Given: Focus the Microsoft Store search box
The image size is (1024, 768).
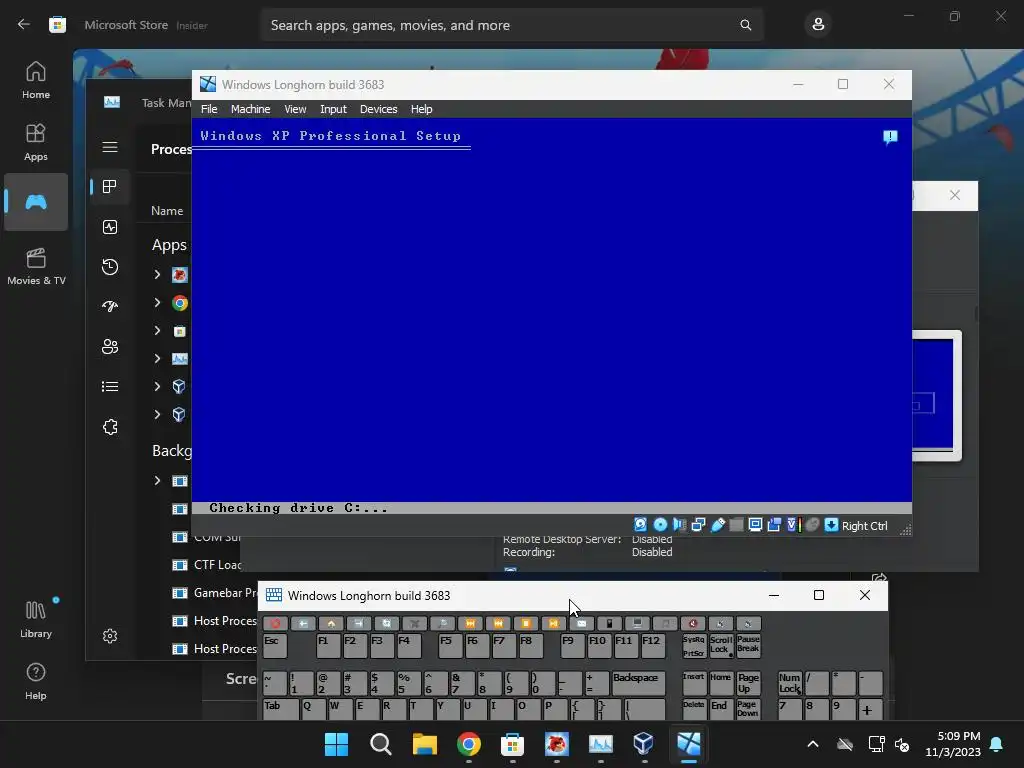Looking at the screenshot, I should tap(511, 25).
